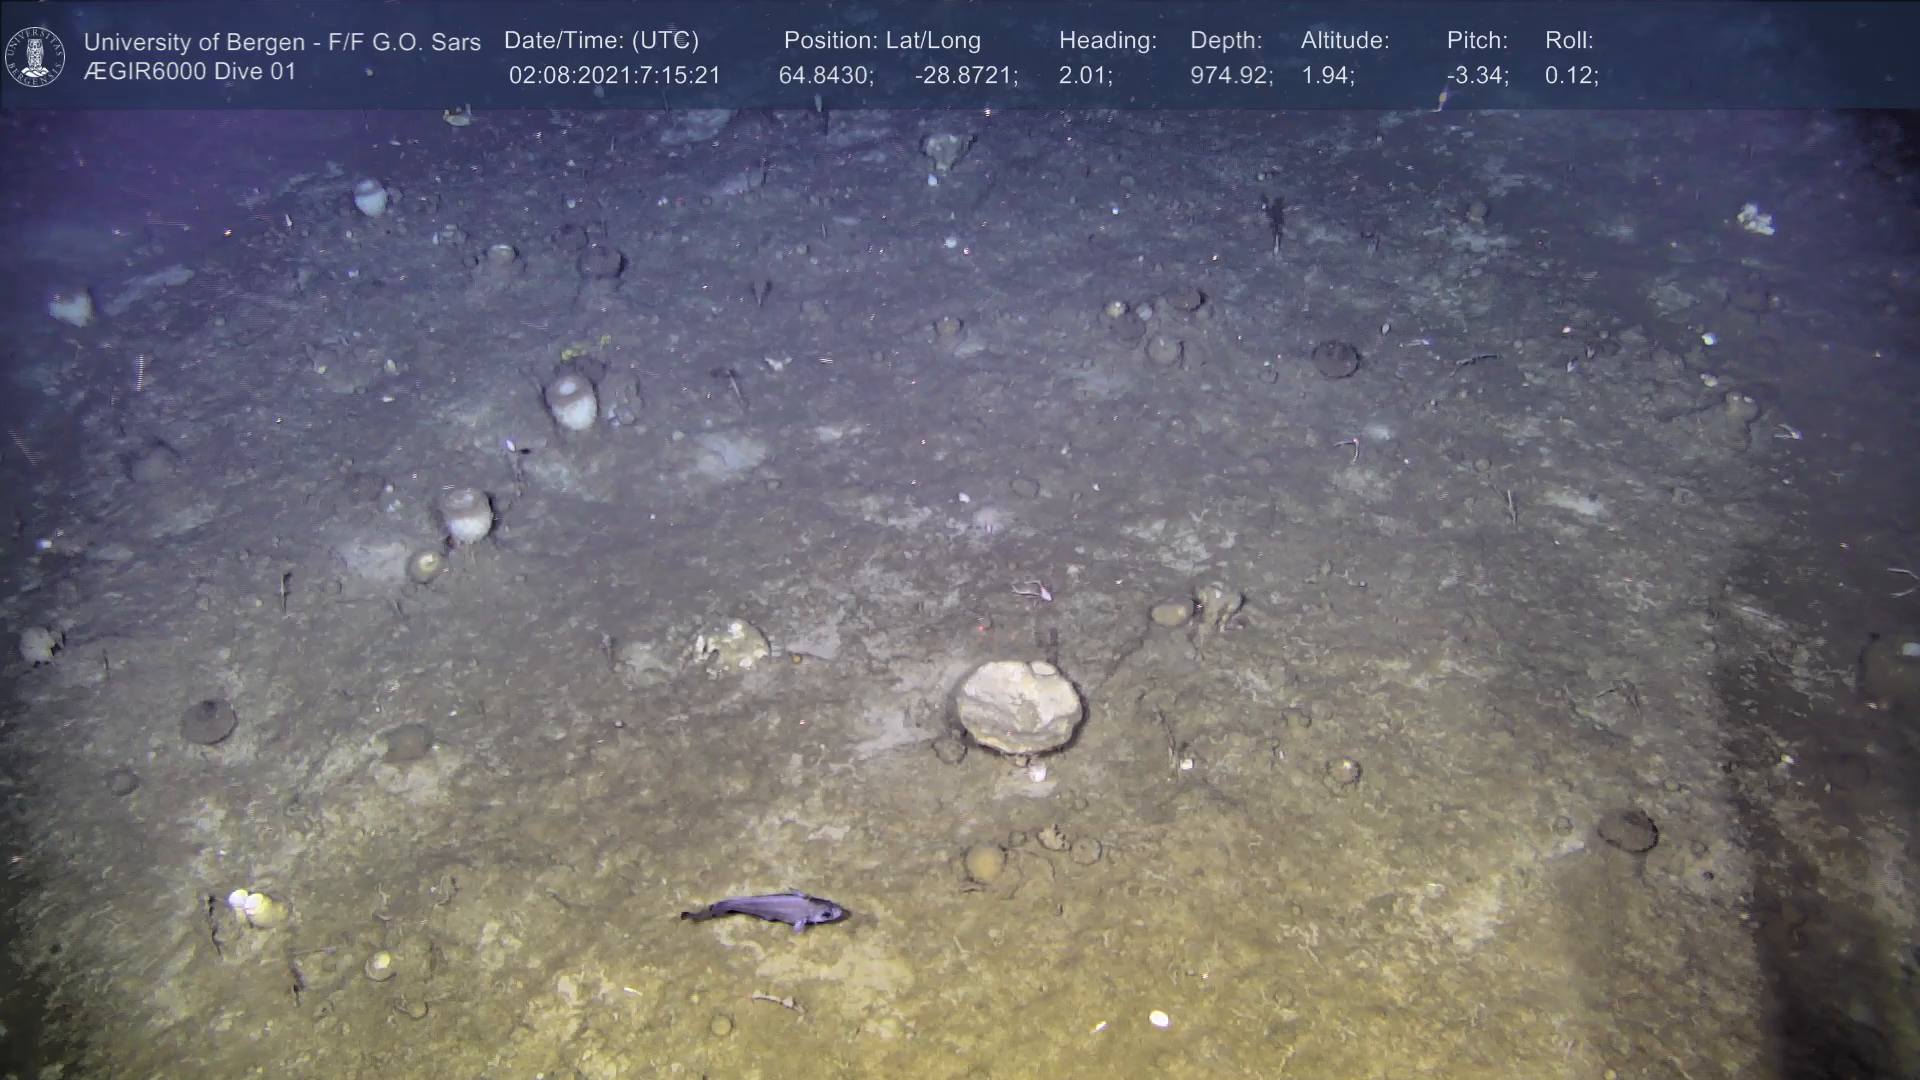The image size is (1920, 1080).
Task: Click the timestamp 02:08:2021:7:15:21
Action: (x=614, y=76)
